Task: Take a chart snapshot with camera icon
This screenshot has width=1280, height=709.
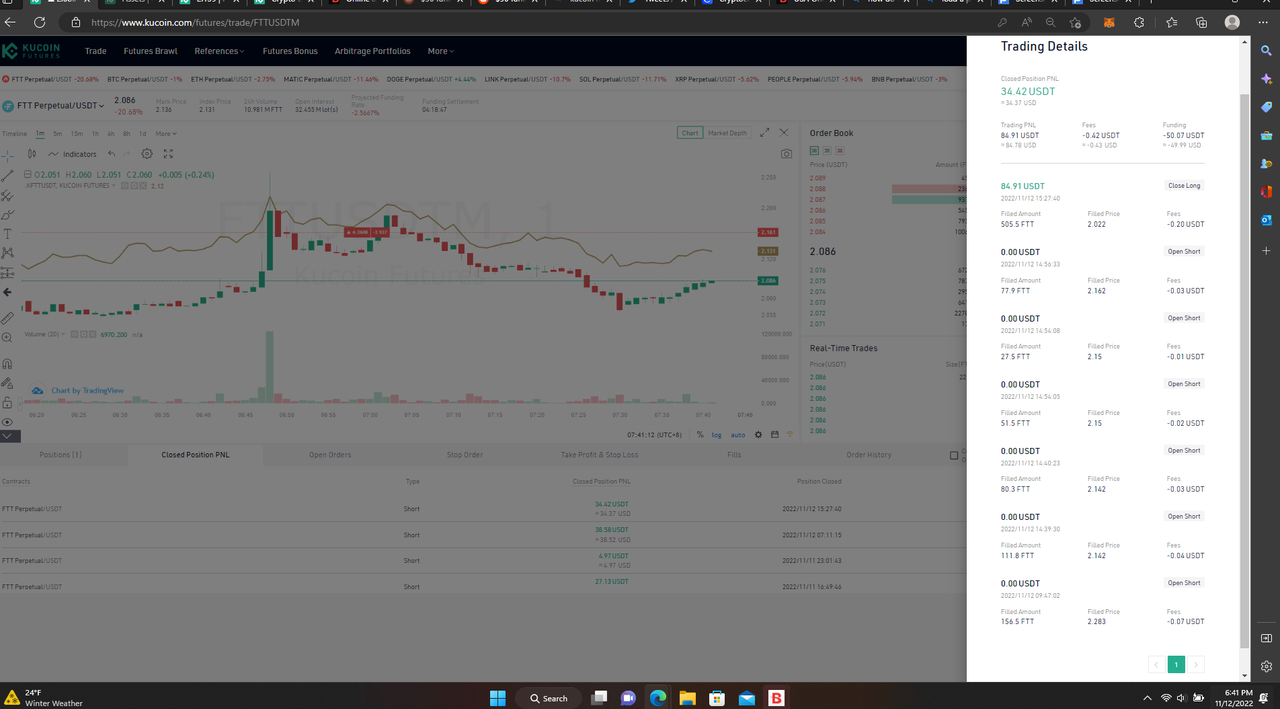Action: [787, 154]
